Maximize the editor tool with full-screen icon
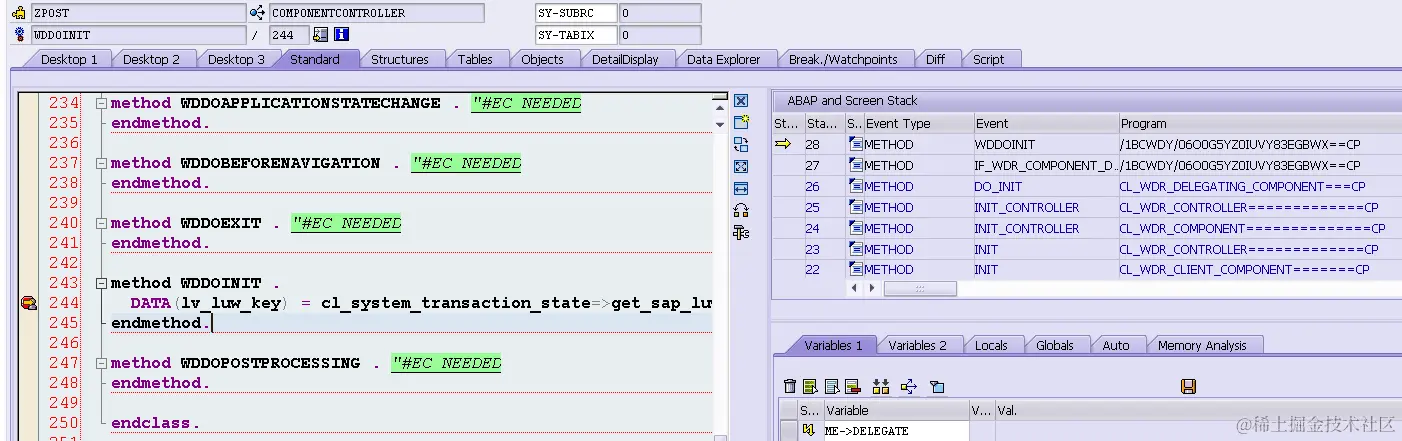This screenshot has width=1402, height=441. (741, 166)
